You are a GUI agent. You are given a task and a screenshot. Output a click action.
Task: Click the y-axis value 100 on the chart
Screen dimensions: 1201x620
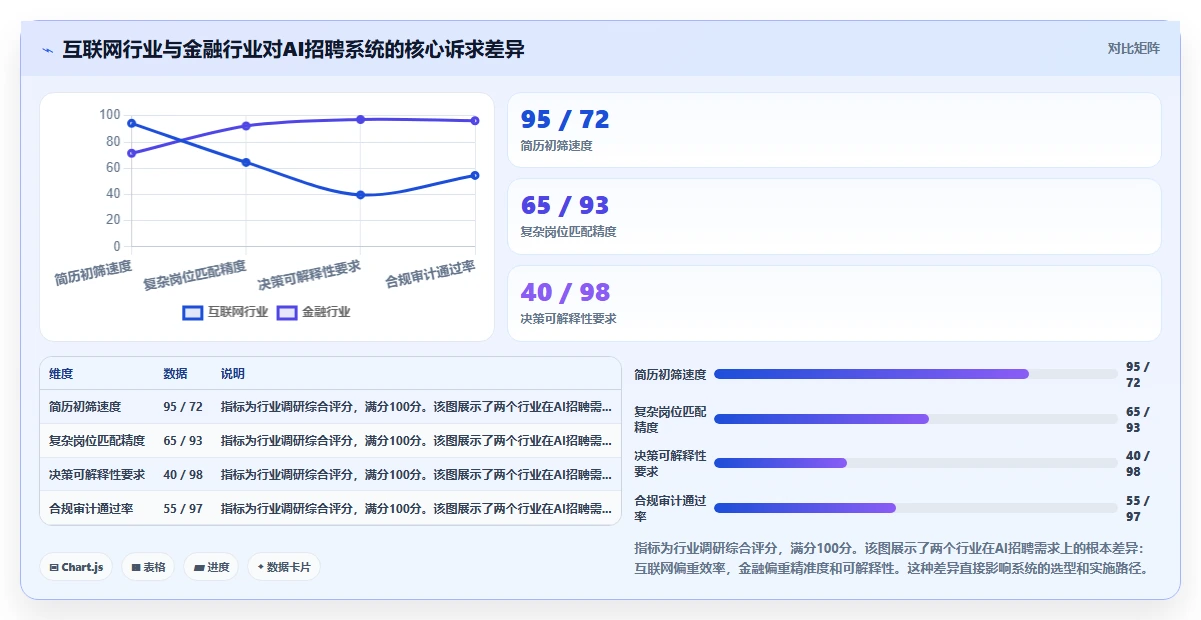pyautogui.click(x=109, y=115)
